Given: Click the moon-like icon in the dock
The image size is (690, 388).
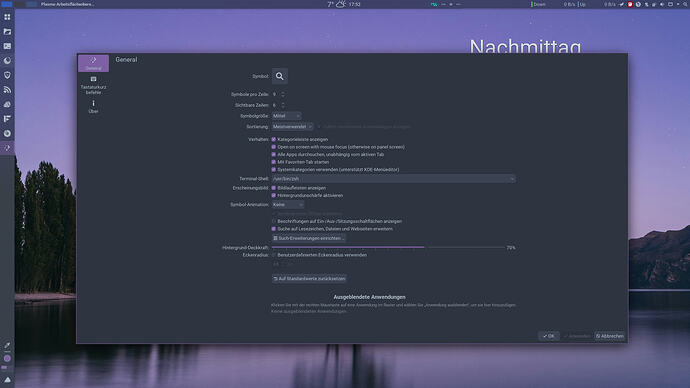Looking at the screenshot, I should (x=7, y=60).
